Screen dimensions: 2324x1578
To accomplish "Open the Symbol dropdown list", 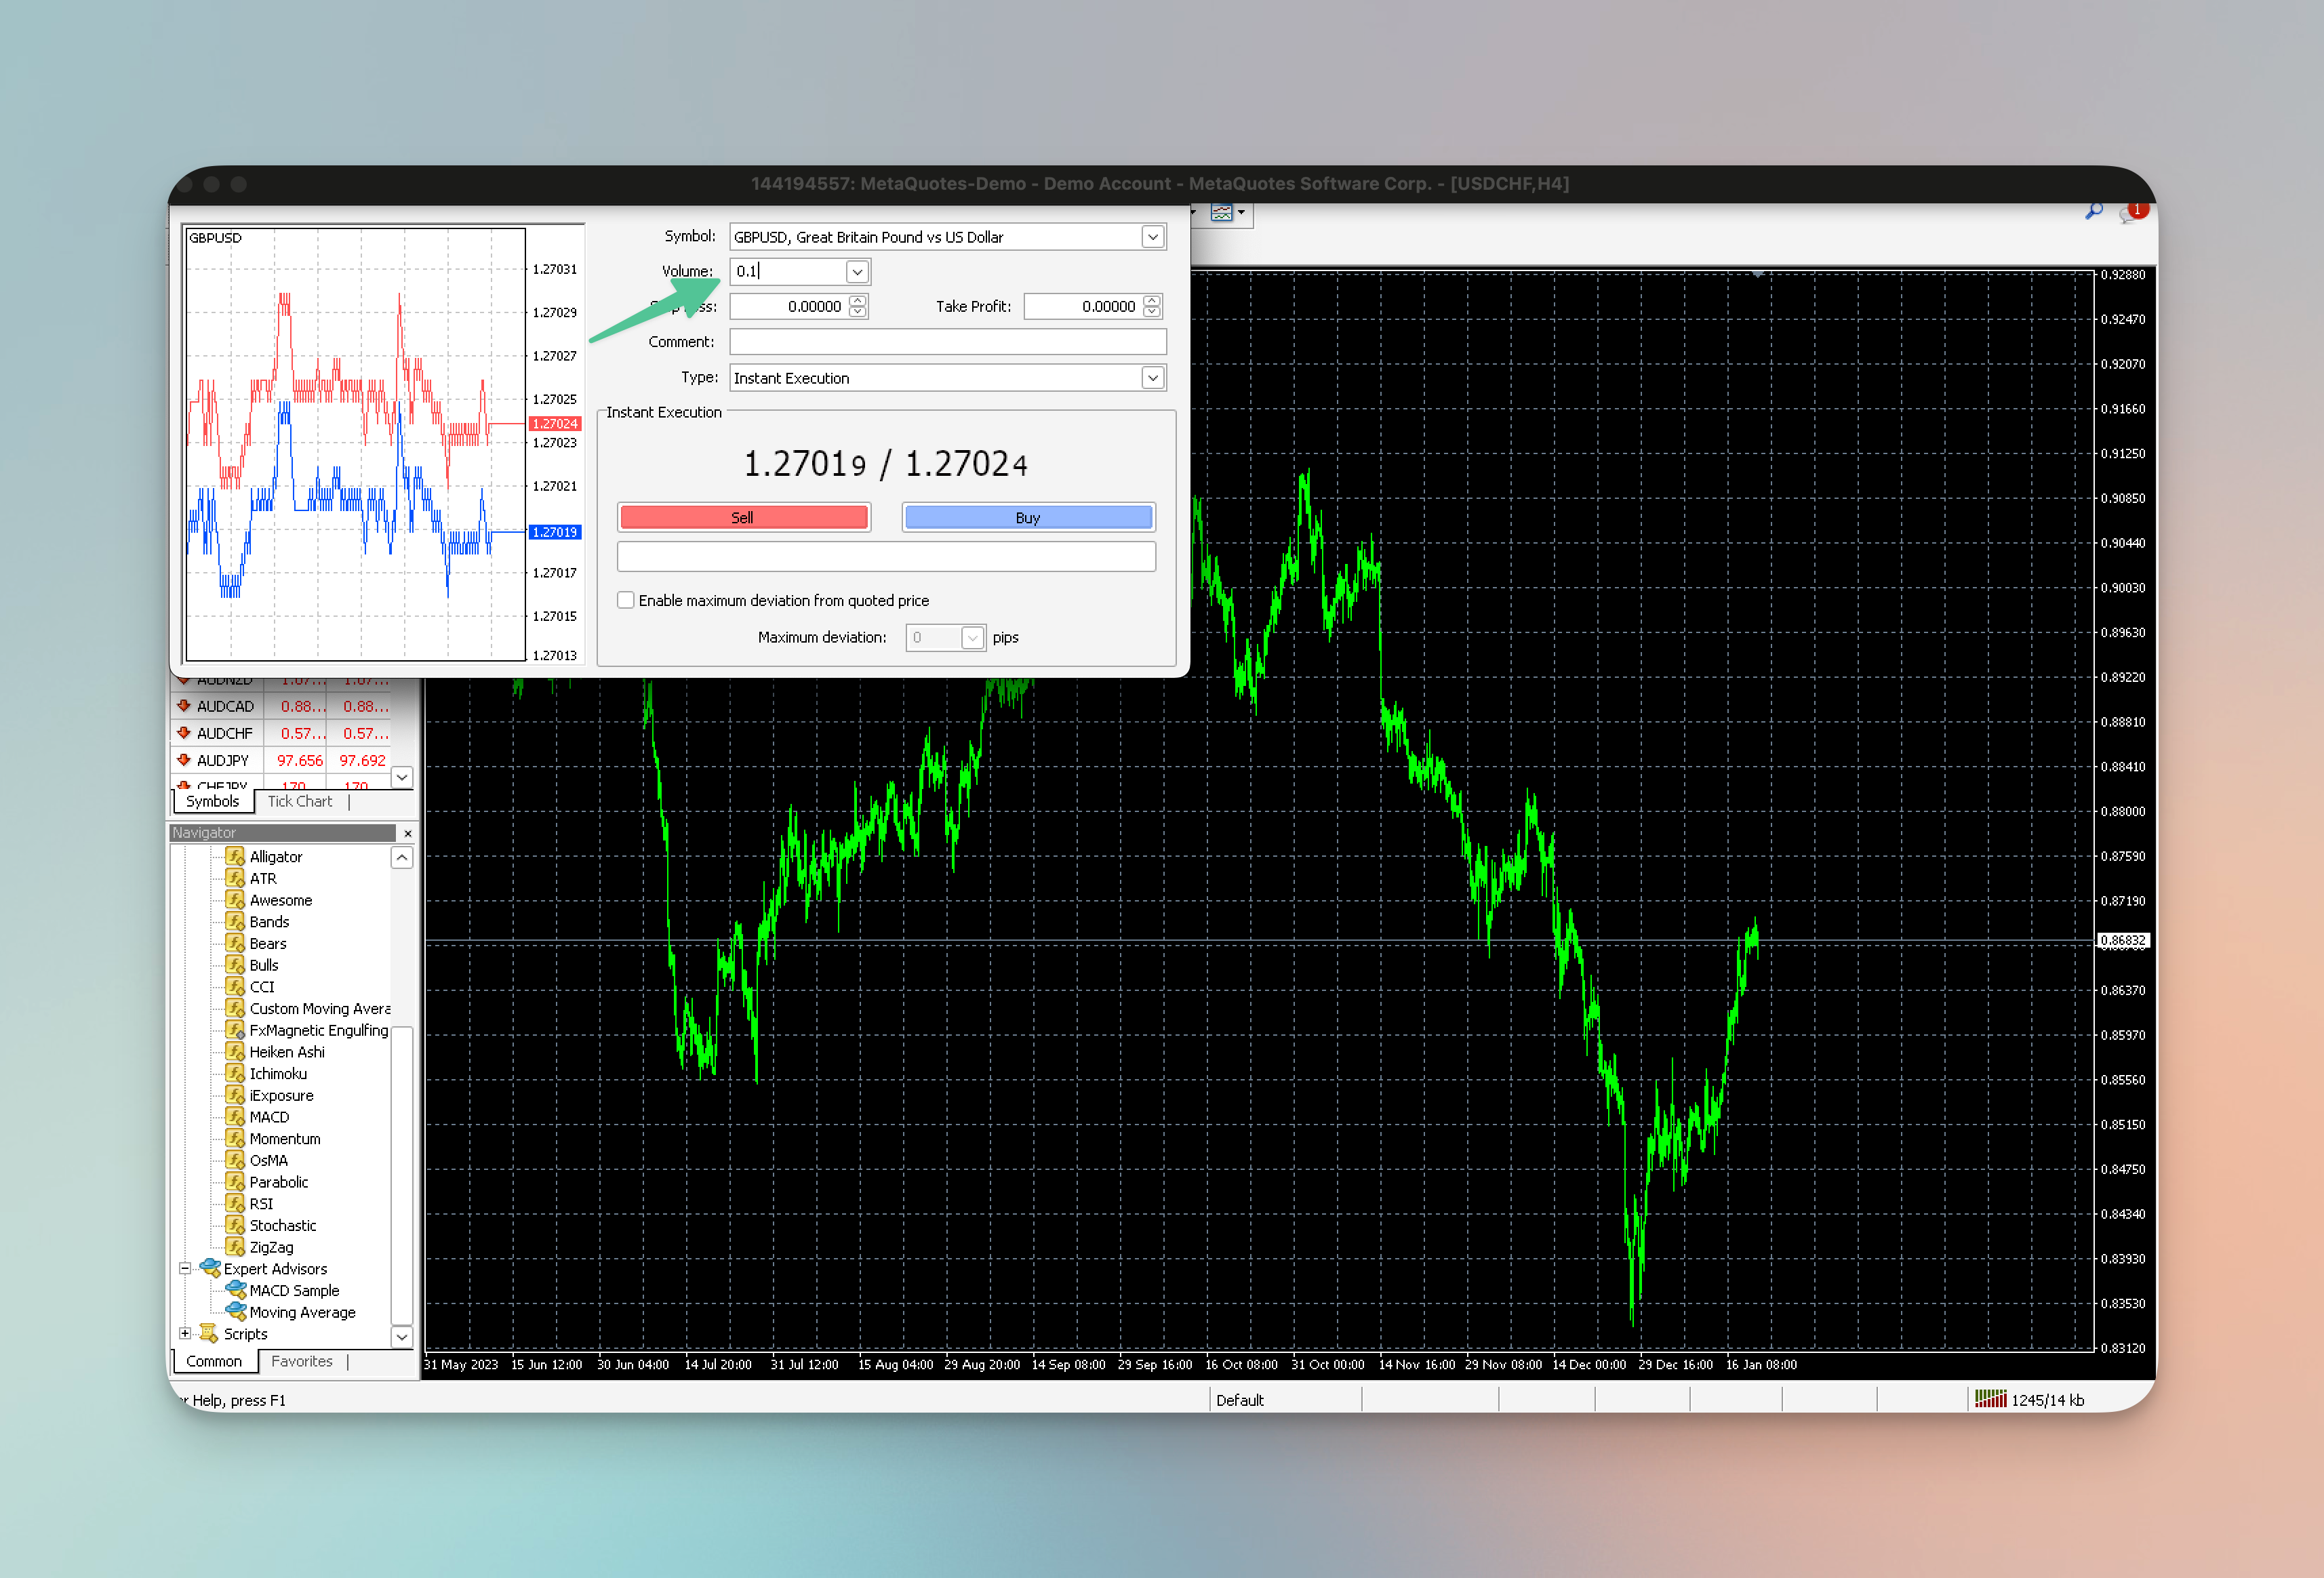I will 1152,237.
